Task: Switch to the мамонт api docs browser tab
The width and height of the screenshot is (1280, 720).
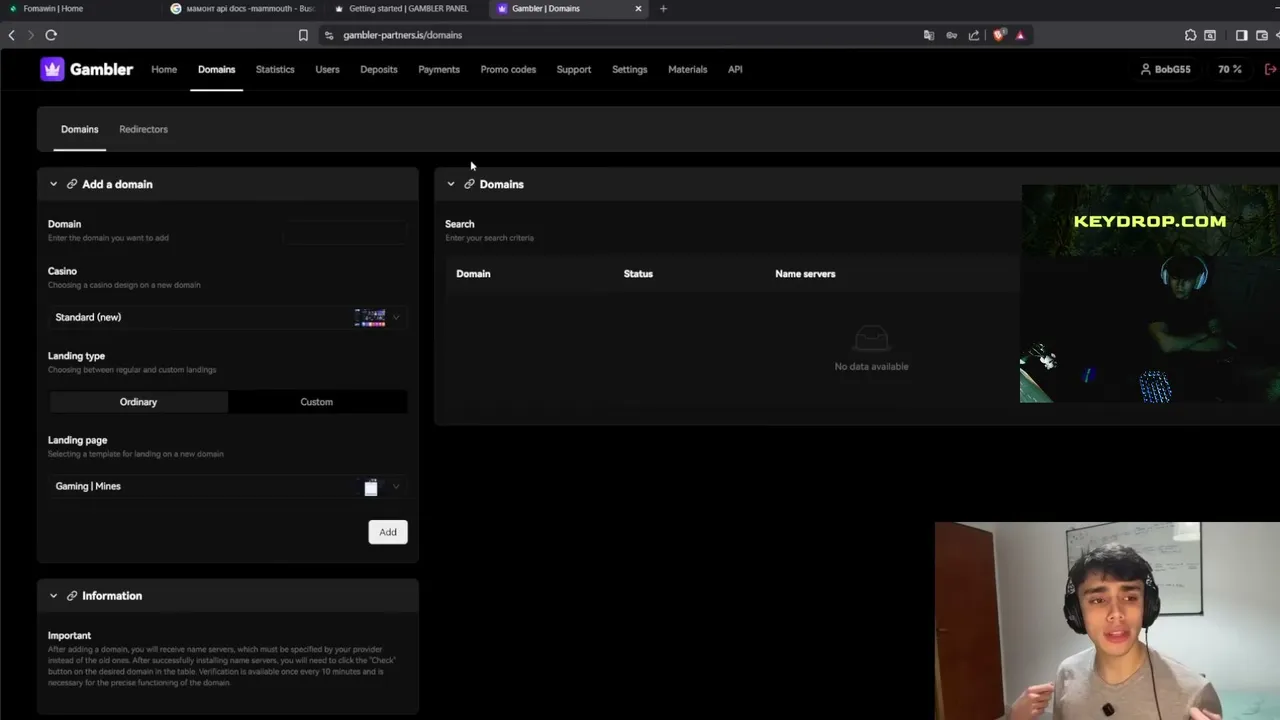Action: pos(243,9)
